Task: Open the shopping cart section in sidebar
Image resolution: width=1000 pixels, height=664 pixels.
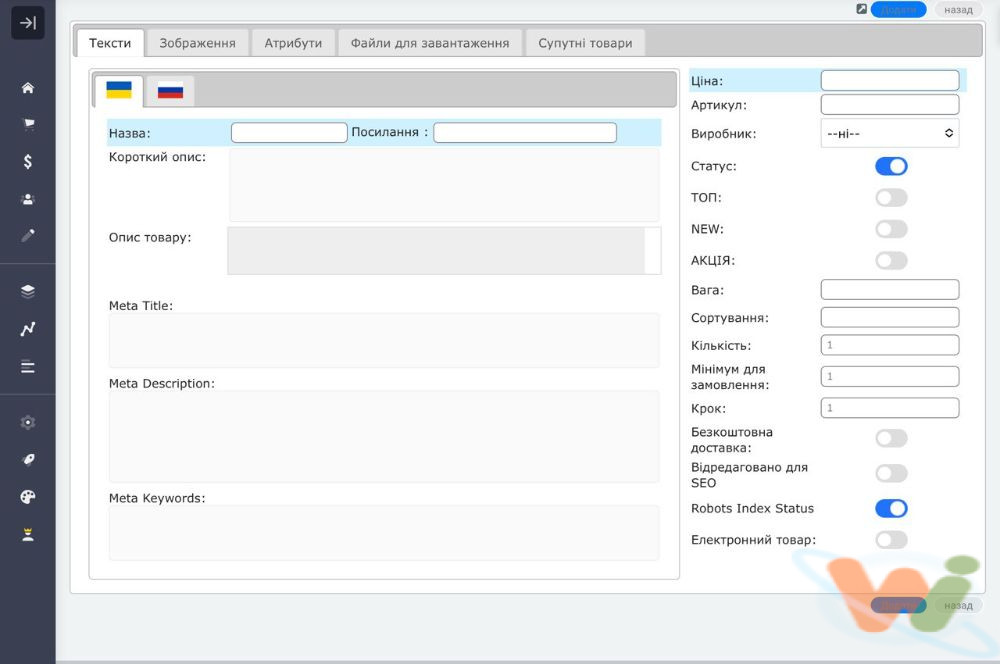Action: pos(28,125)
